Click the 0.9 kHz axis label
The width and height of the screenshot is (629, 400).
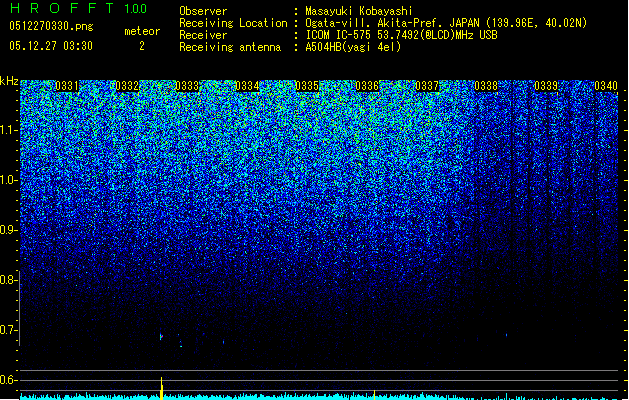point(8,230)
